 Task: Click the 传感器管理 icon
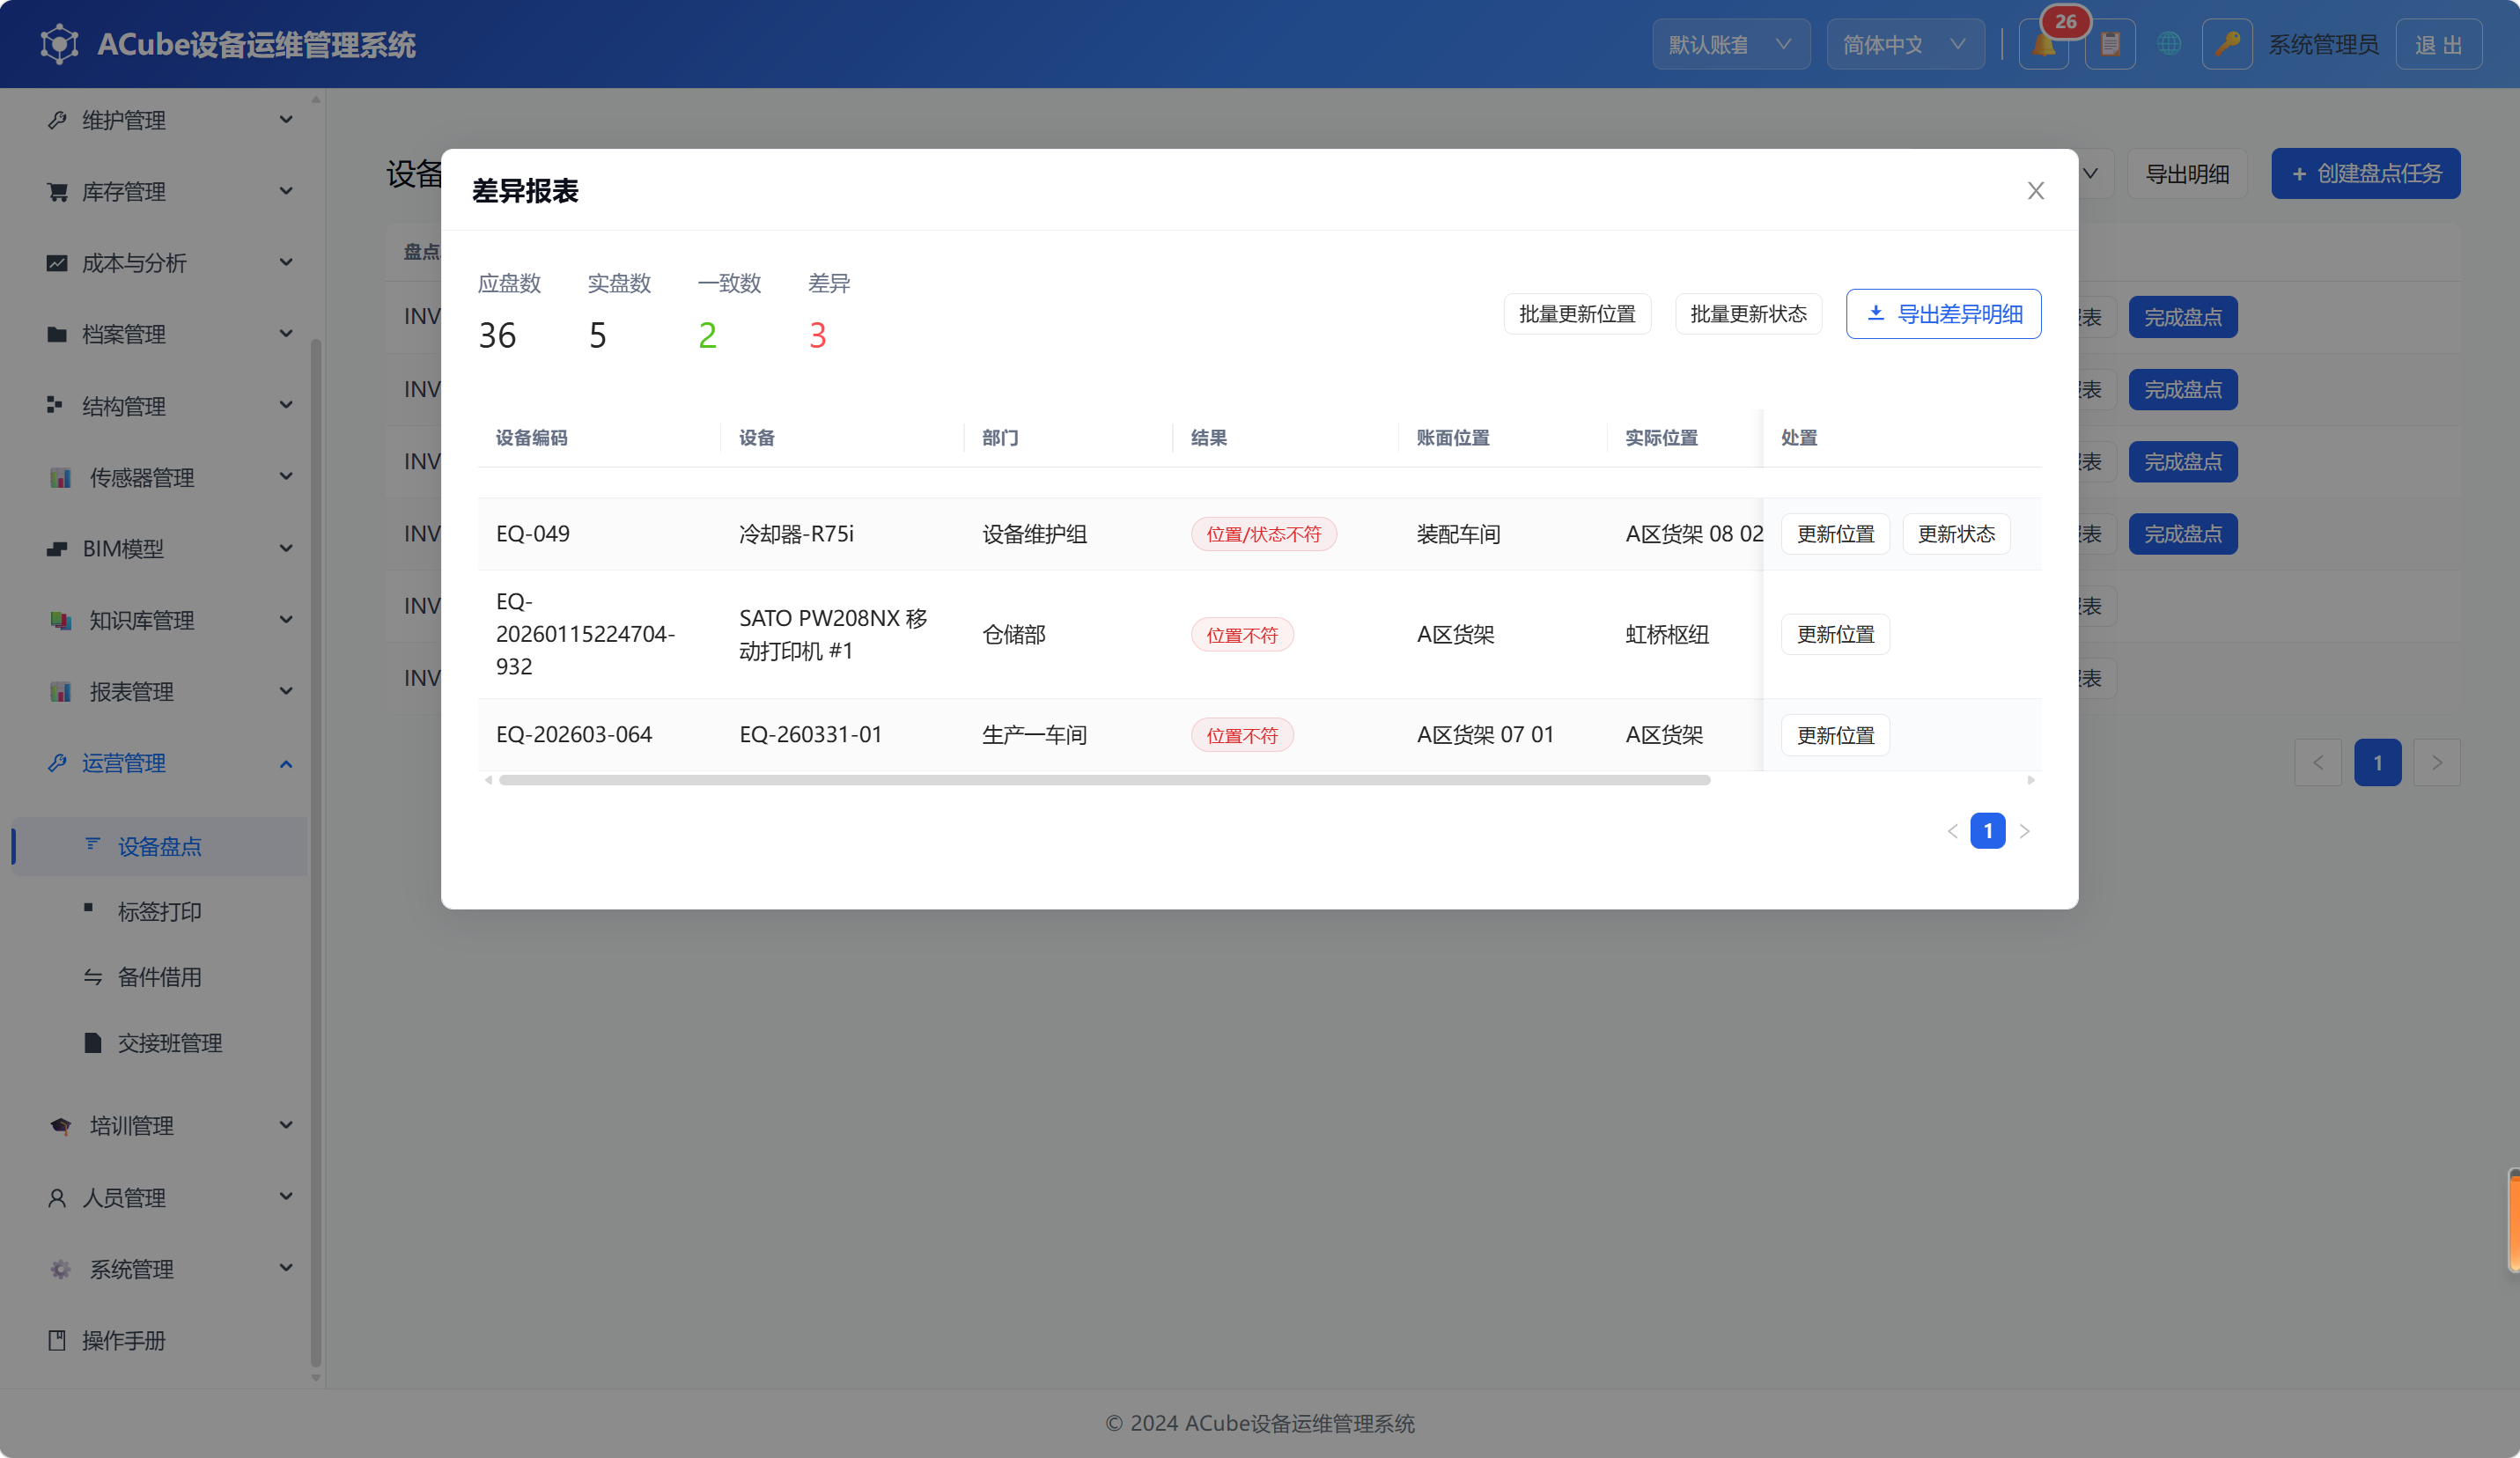click(61, 478)
